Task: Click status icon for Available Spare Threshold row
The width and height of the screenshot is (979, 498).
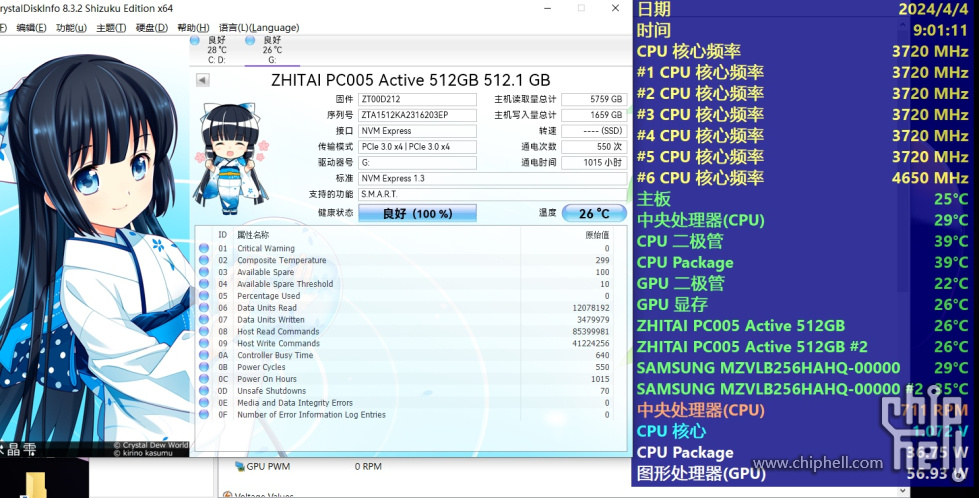Action: click(x=204, y=284)
